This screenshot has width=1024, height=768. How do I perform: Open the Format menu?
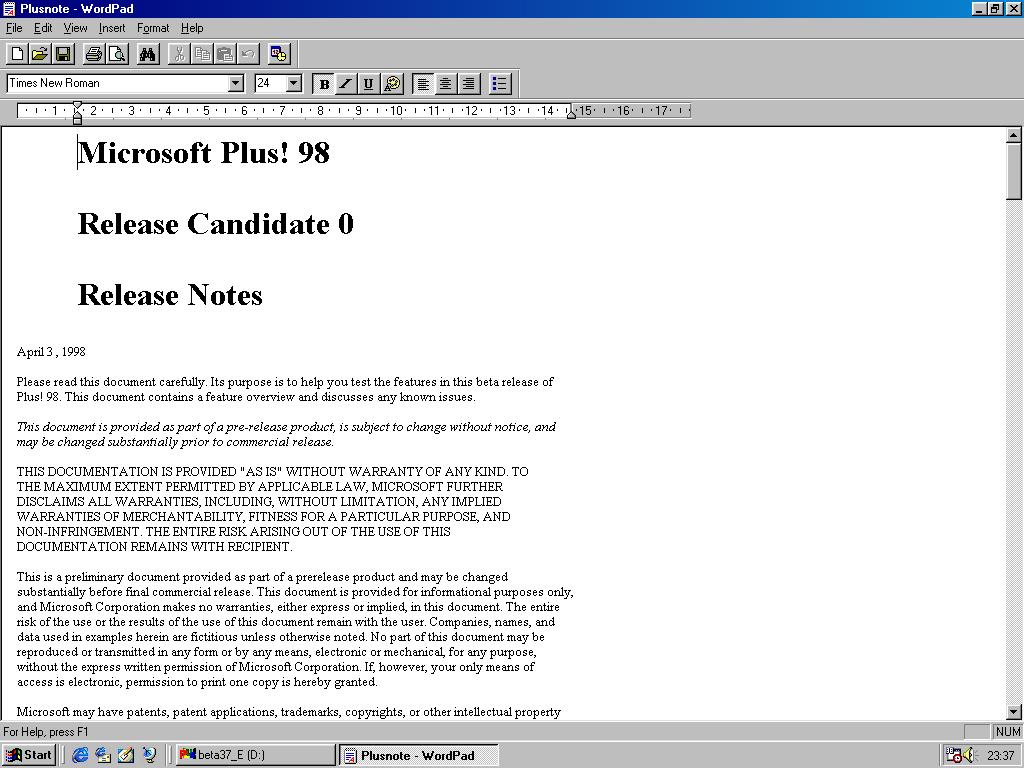153,28
